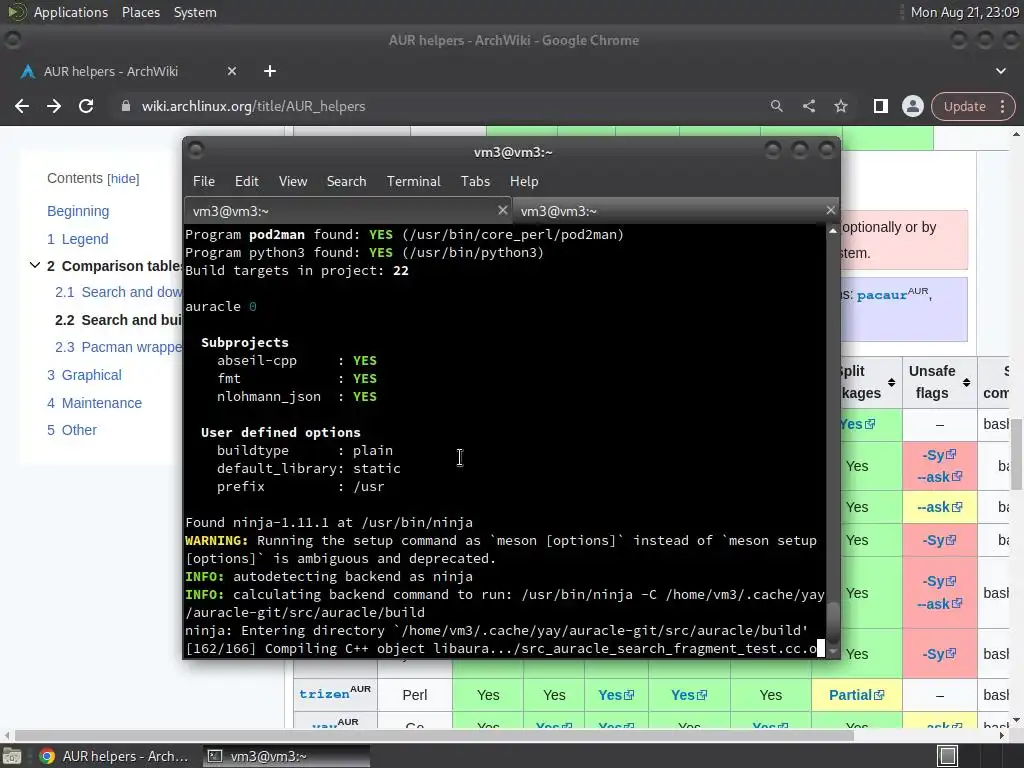Bookmark this page with star icon
Image resolution: width=1024 pixels, height=768 pixels.
click(x=841, y=106)
